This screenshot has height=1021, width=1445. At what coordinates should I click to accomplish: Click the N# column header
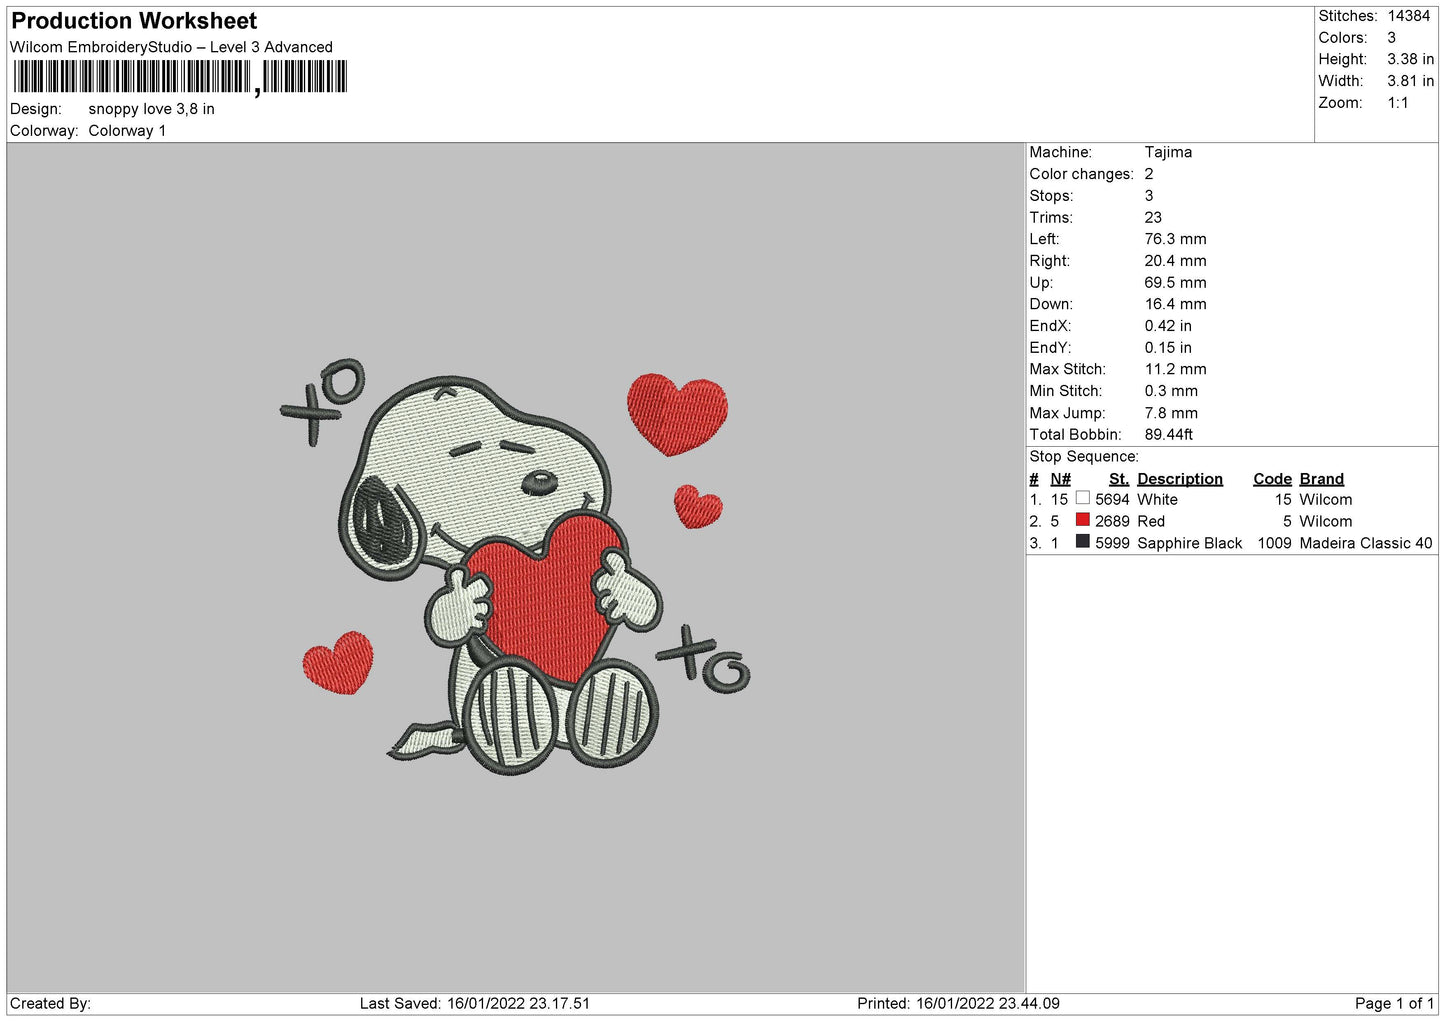pyautogui.click(x=1060, y=479)
